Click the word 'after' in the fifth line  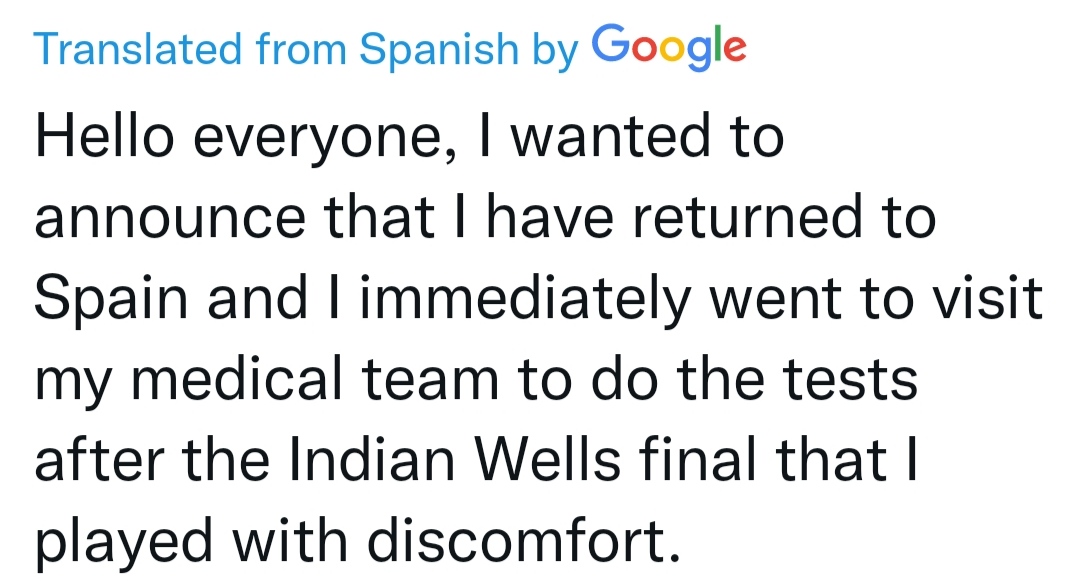point(99,460)
